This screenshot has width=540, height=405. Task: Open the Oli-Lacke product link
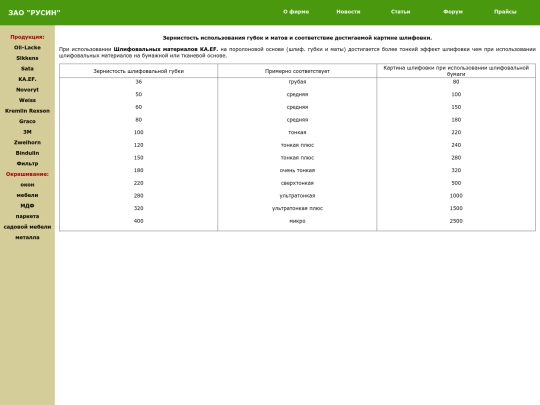(27, 48)
